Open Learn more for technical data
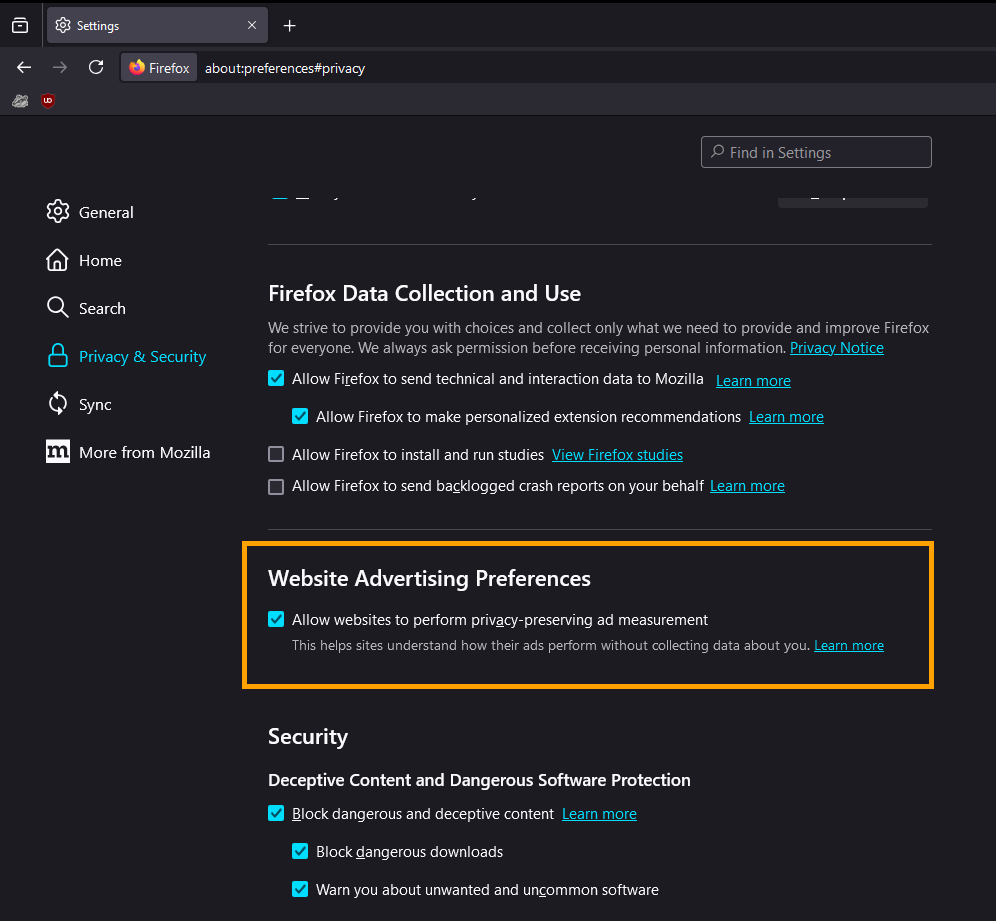Viewport: 996px width, 921px height. [753, 380]
